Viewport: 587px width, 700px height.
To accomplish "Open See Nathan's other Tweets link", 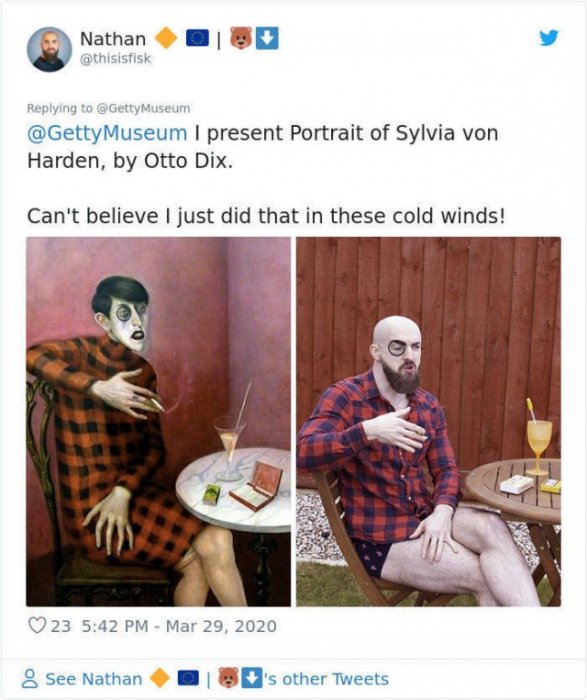I will point(206,679).
